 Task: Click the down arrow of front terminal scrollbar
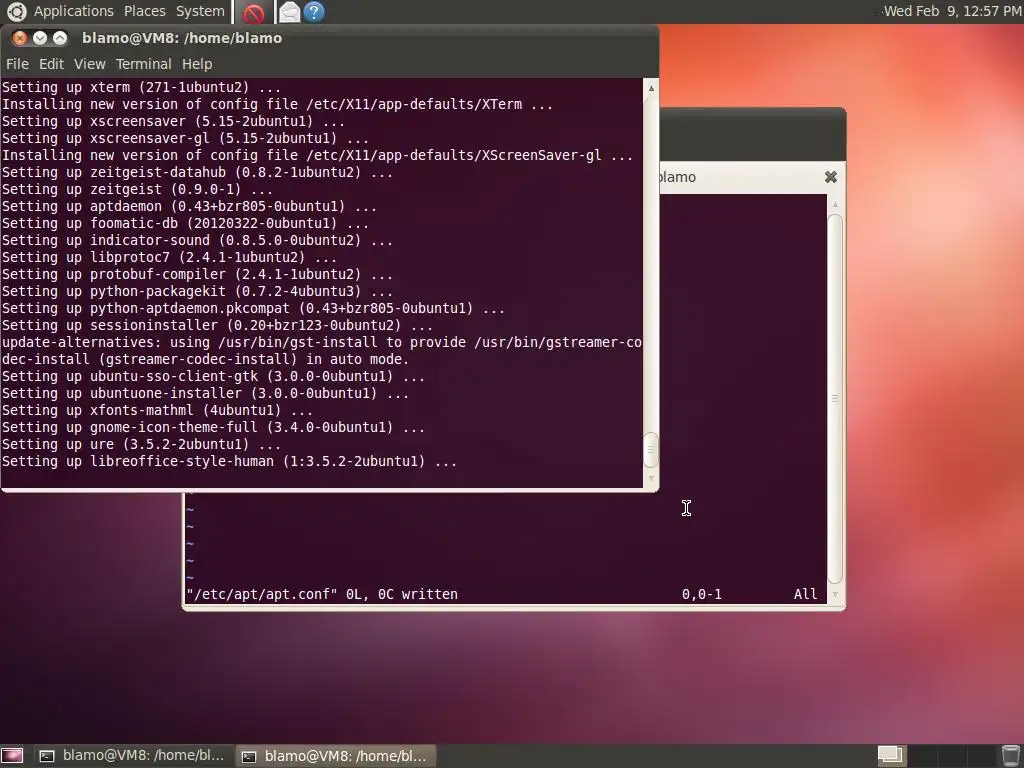coord(651,478)
